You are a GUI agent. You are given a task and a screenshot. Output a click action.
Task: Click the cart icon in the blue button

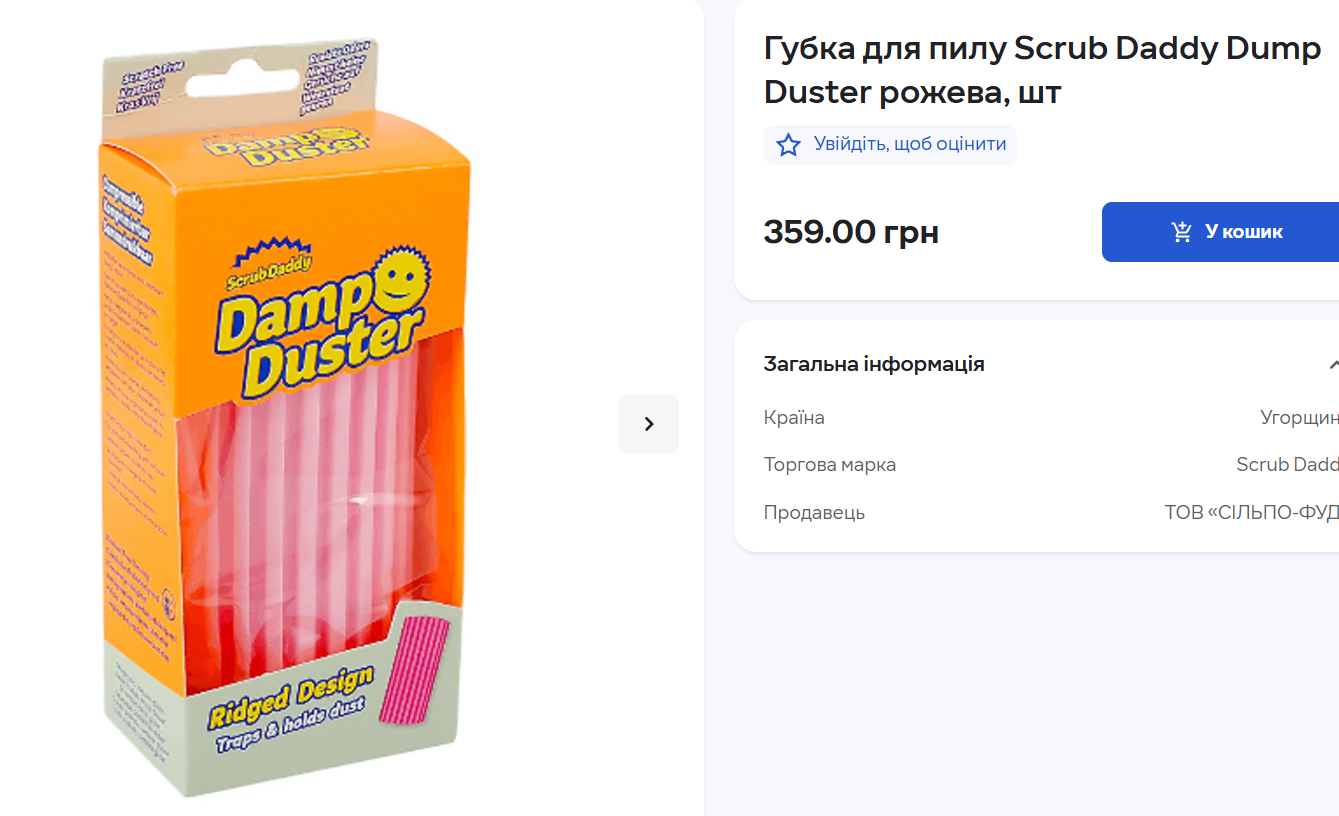point(1182,232)
